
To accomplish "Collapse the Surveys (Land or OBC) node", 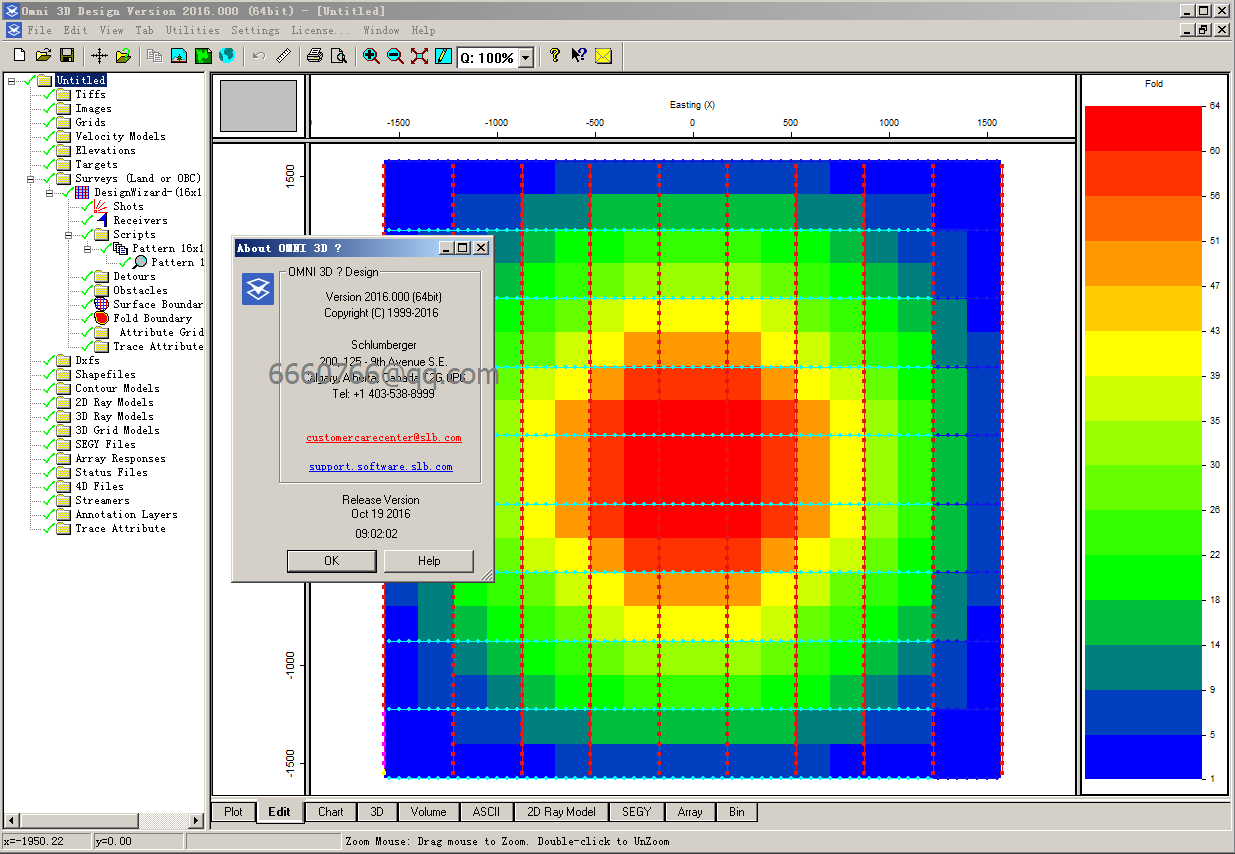I will click(31, 179).
